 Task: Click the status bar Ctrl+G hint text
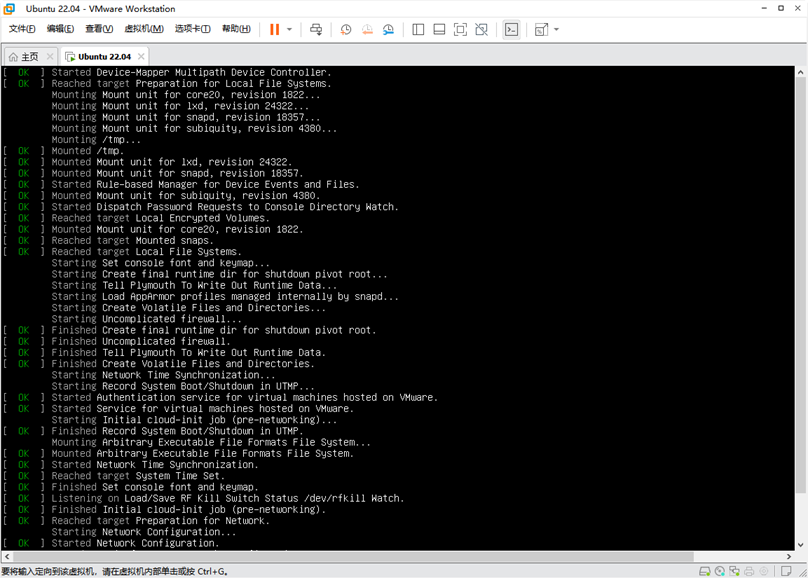114,571
